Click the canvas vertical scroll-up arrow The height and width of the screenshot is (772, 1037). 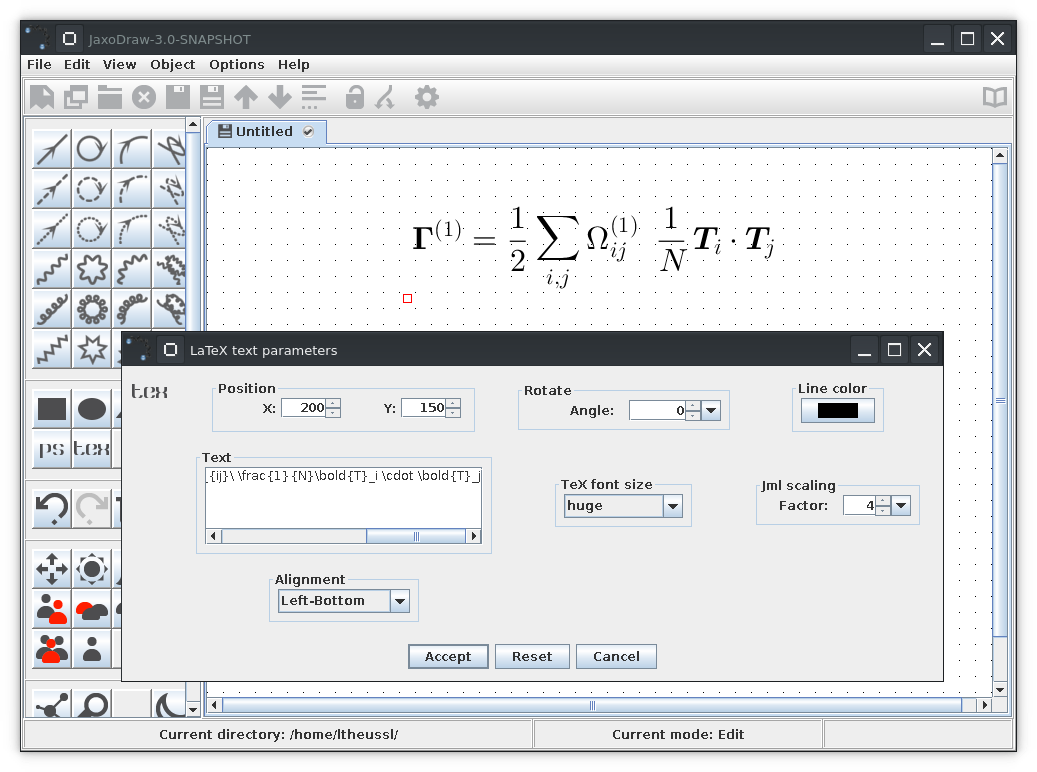click(1000, 155)
